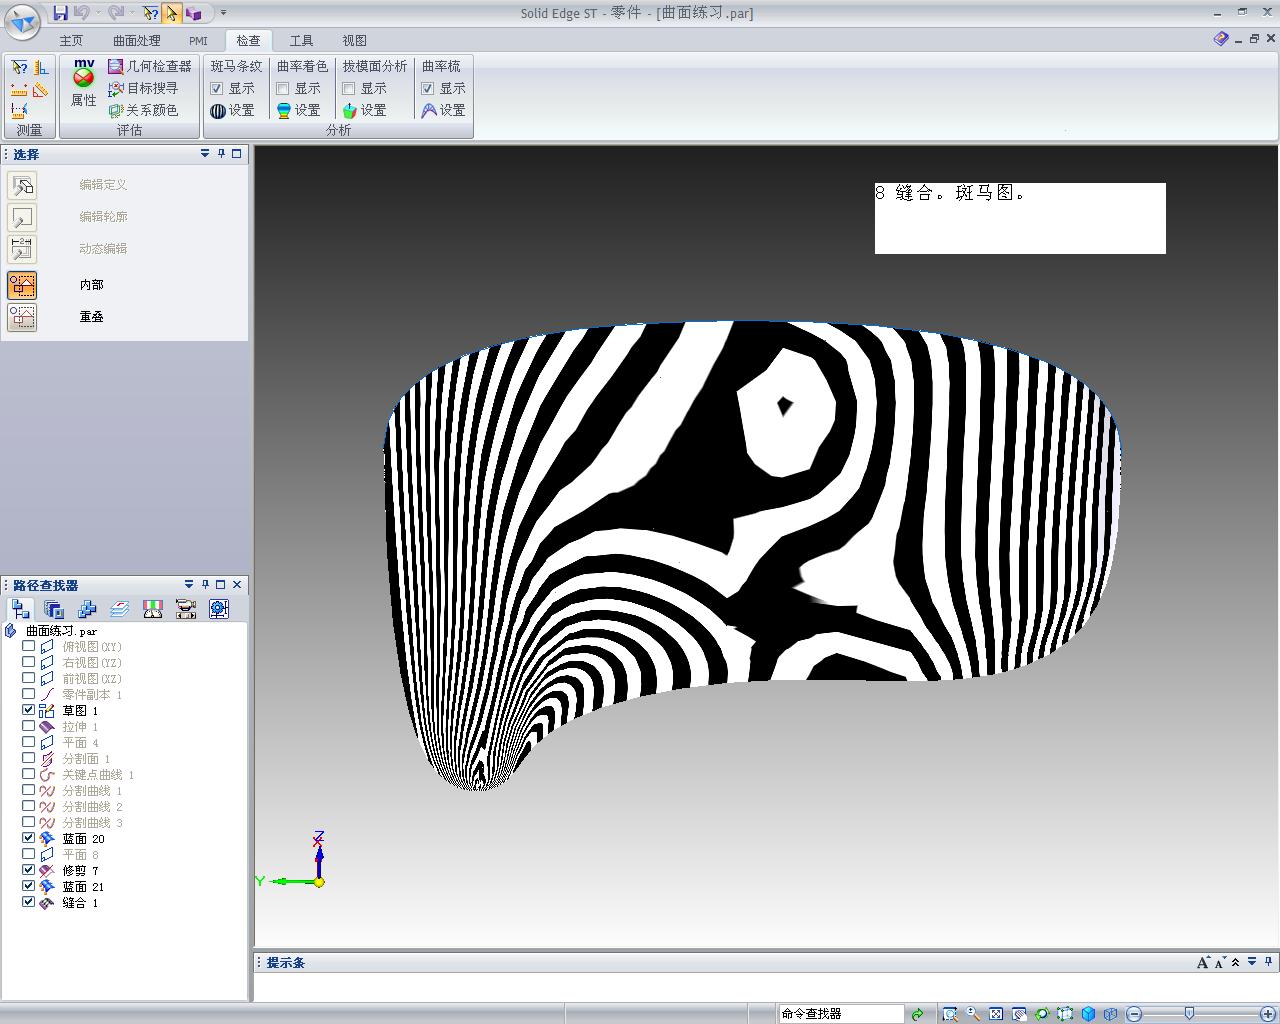
Task: Click the green go arrow beside 命令查找器
Action: tap(917, 1014)
